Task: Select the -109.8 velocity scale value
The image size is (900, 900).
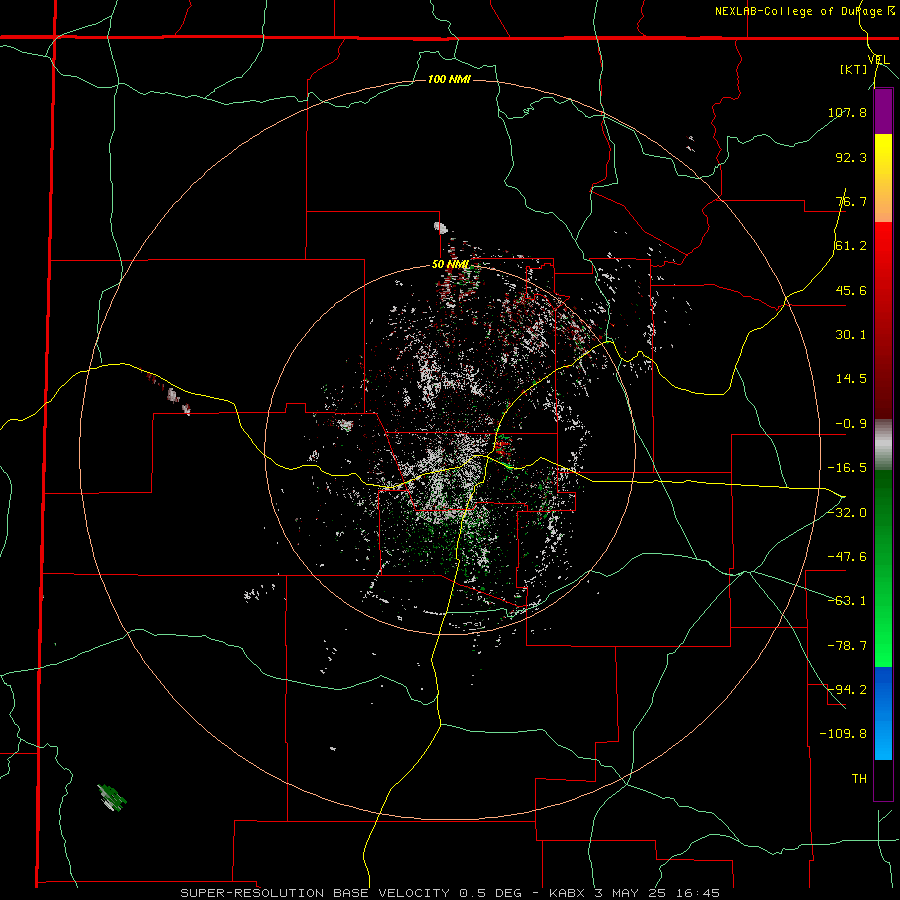Action: click(843, 734)
